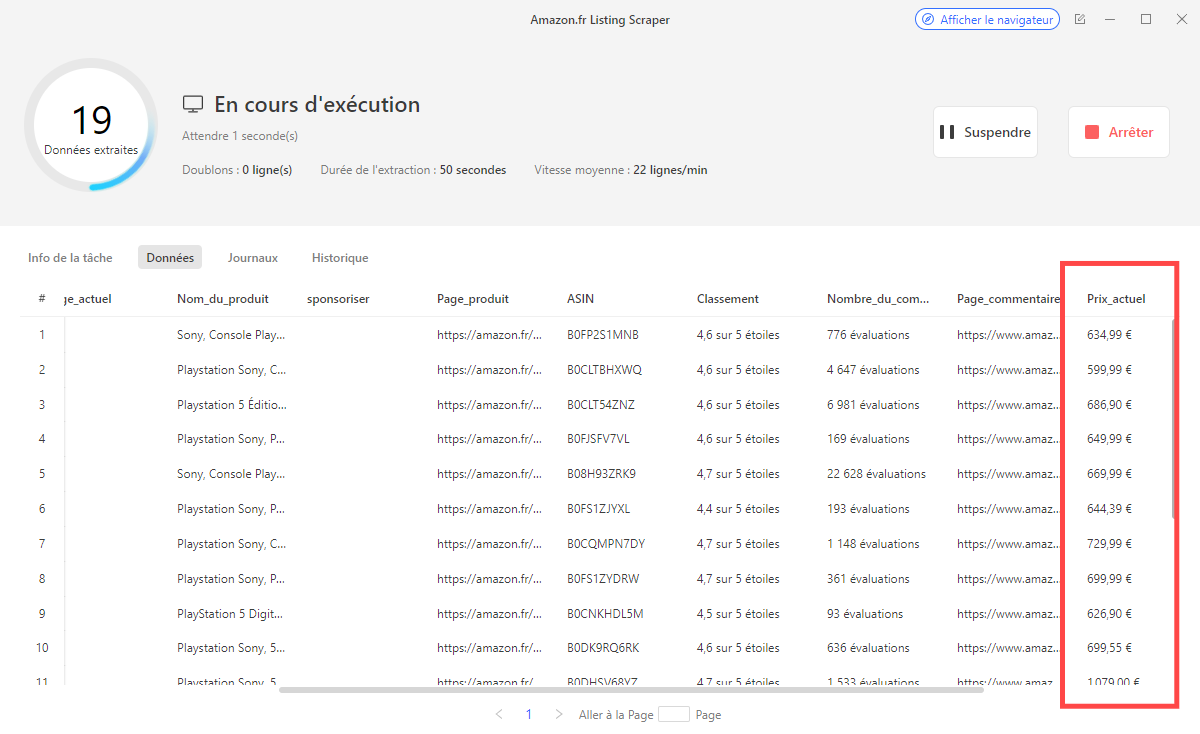Stop the task with Arrêter
This screenshot has height=734, width=1200.
click(x=1119, y=132)
